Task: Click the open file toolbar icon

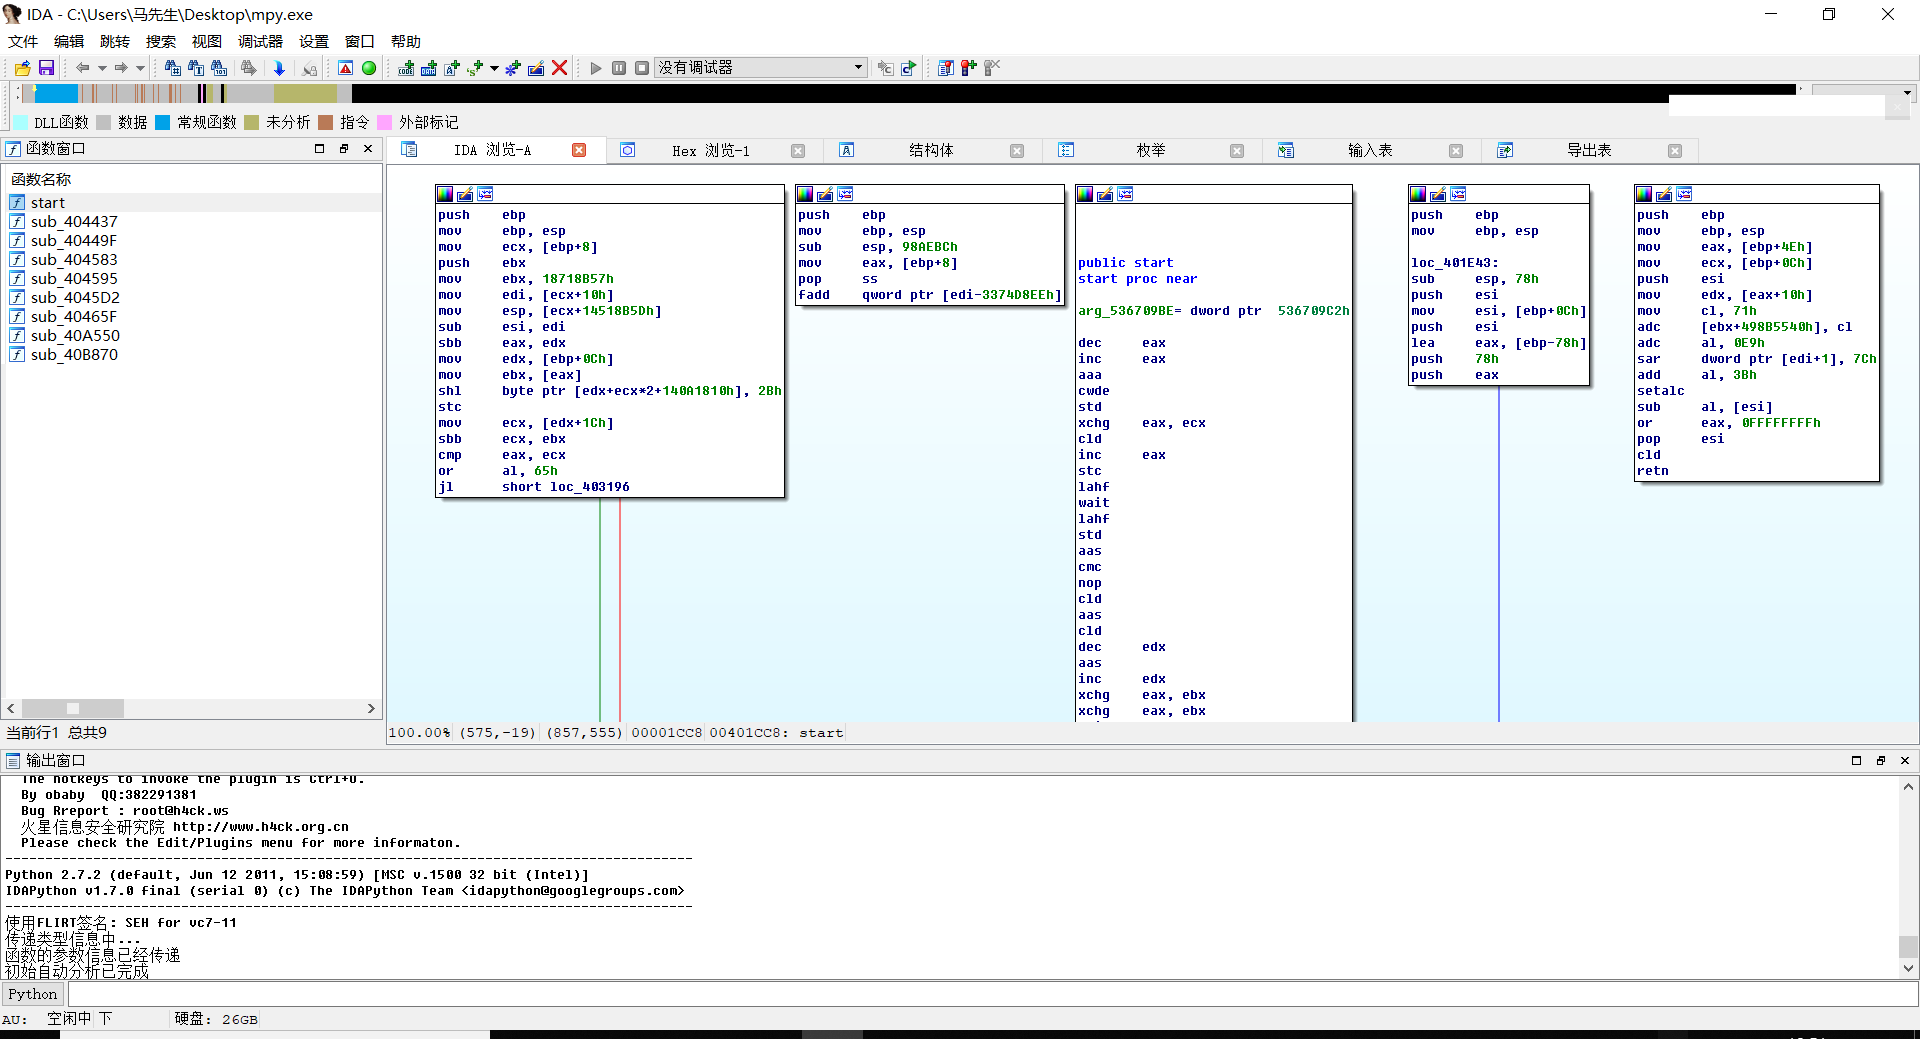Action: tap(22, 68)
